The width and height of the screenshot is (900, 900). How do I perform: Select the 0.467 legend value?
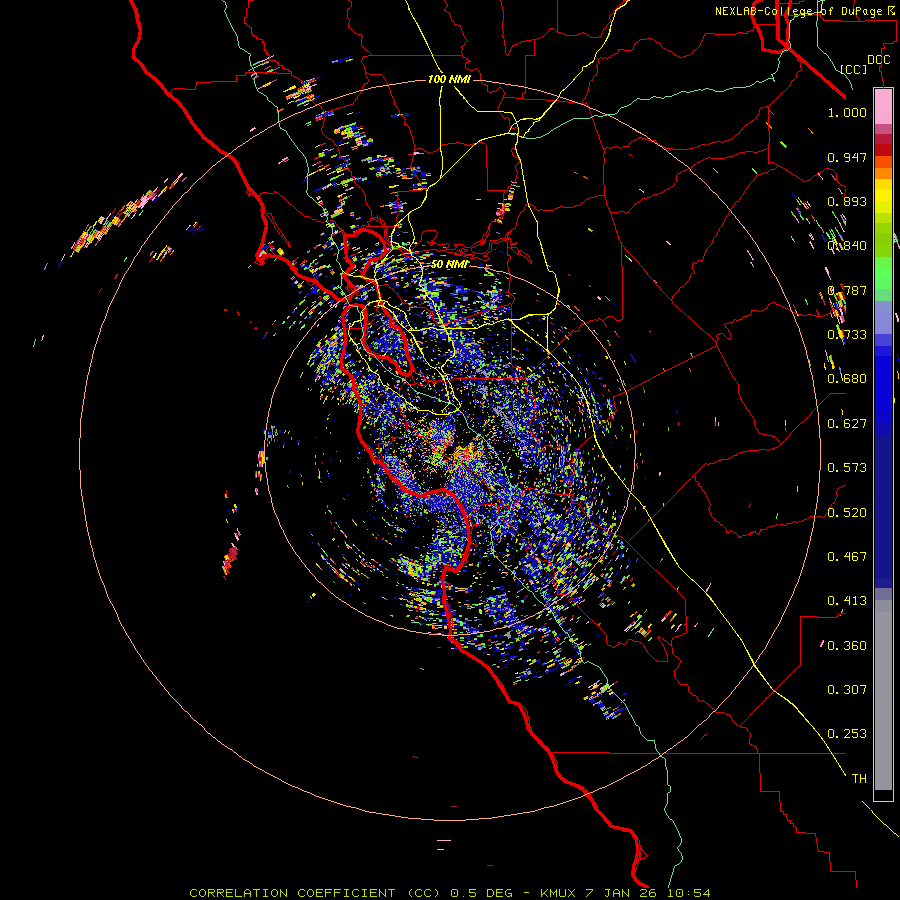(x=847, y=557)
